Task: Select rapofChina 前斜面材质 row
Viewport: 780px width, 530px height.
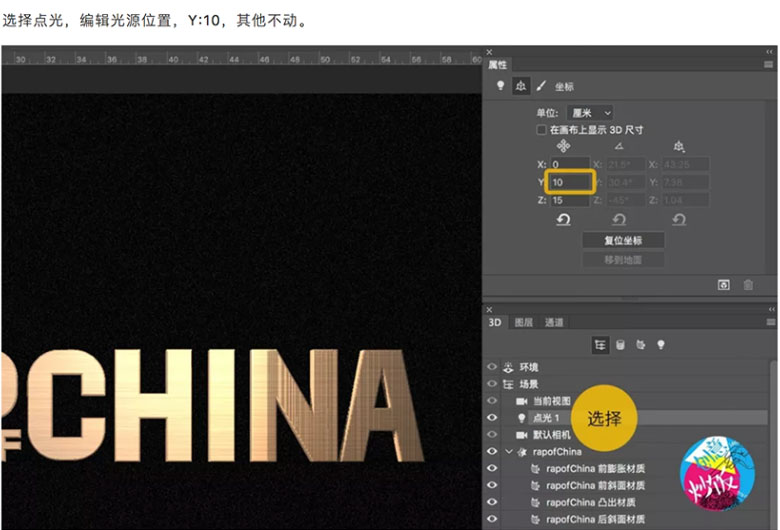Action: pos(634,486)
